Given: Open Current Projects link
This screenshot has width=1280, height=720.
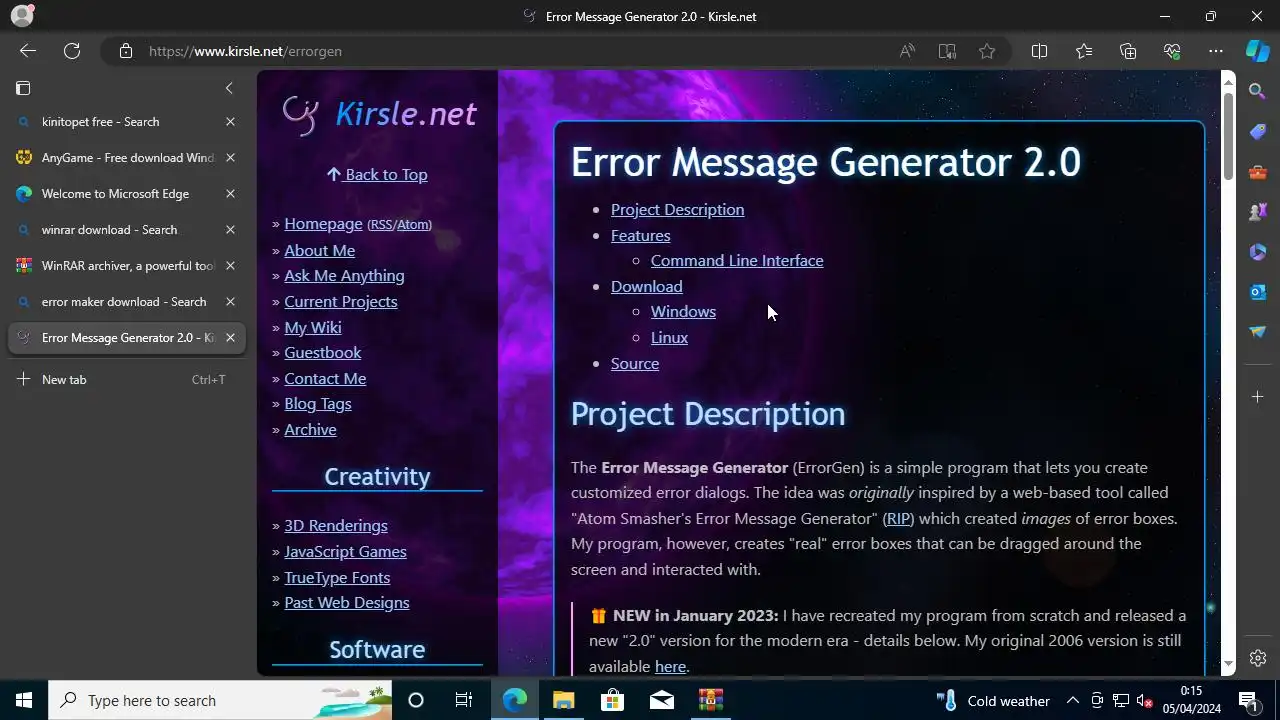Looking at the screenshot, I should pyautogui.click(x=340, y=302).
